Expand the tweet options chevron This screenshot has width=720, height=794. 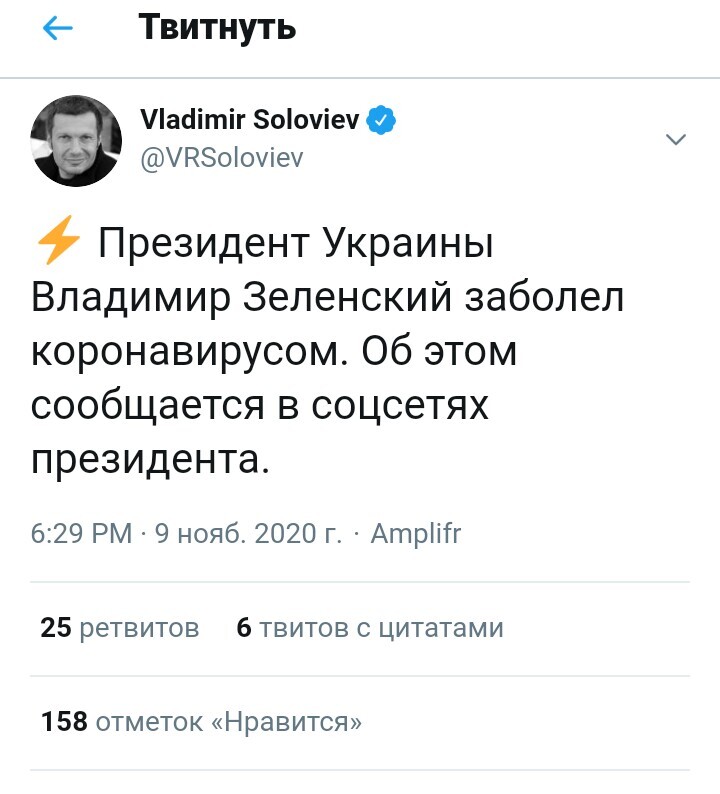click(676, 140)
